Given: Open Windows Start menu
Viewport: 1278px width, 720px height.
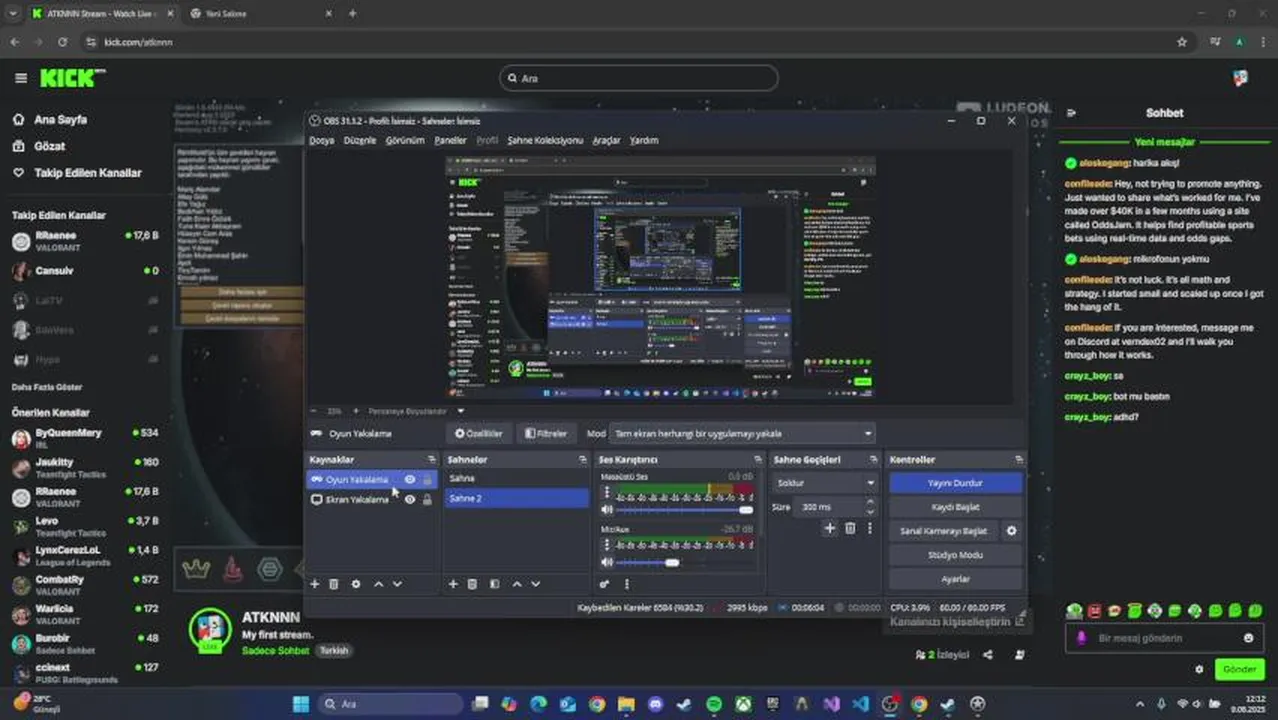Looking at the screenshot, I should (300, 704).
